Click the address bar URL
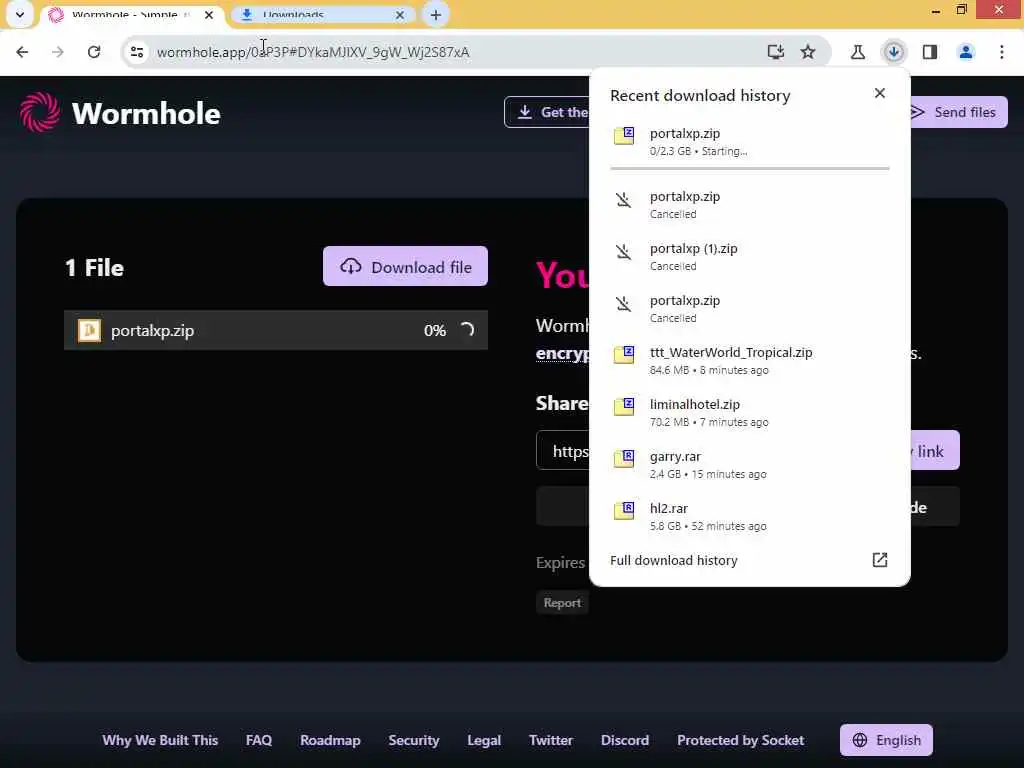1024x768 pixels. (313, 52)
